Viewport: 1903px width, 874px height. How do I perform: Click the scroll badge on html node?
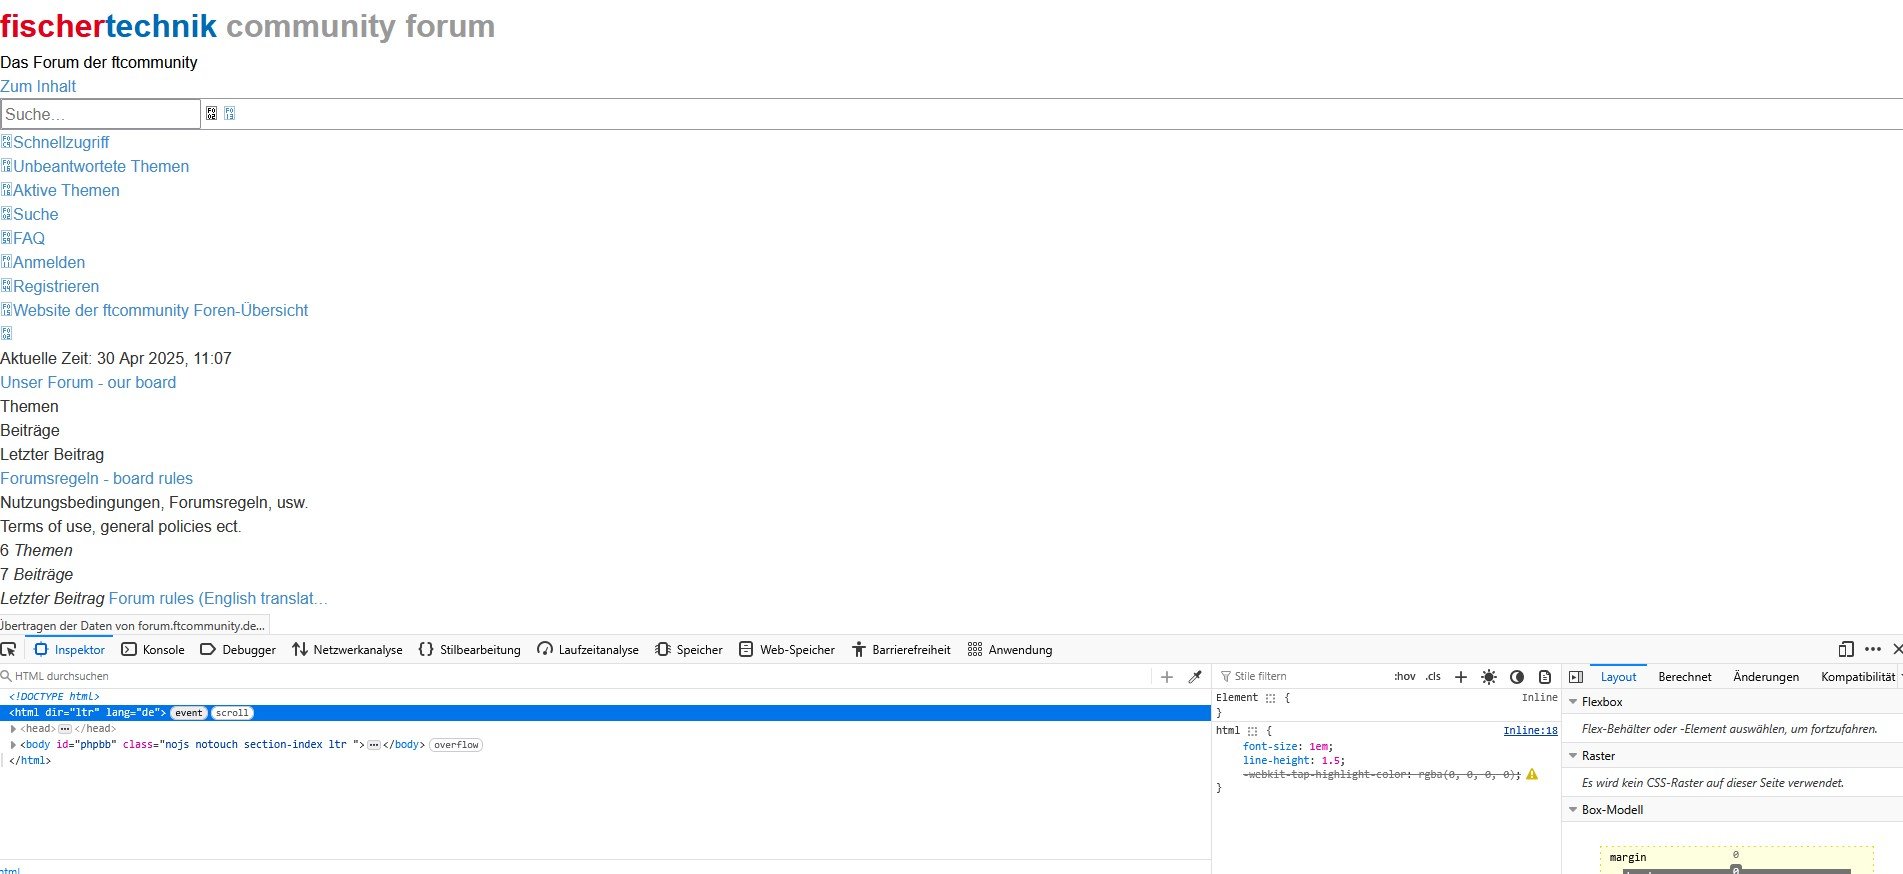(232, 713)
